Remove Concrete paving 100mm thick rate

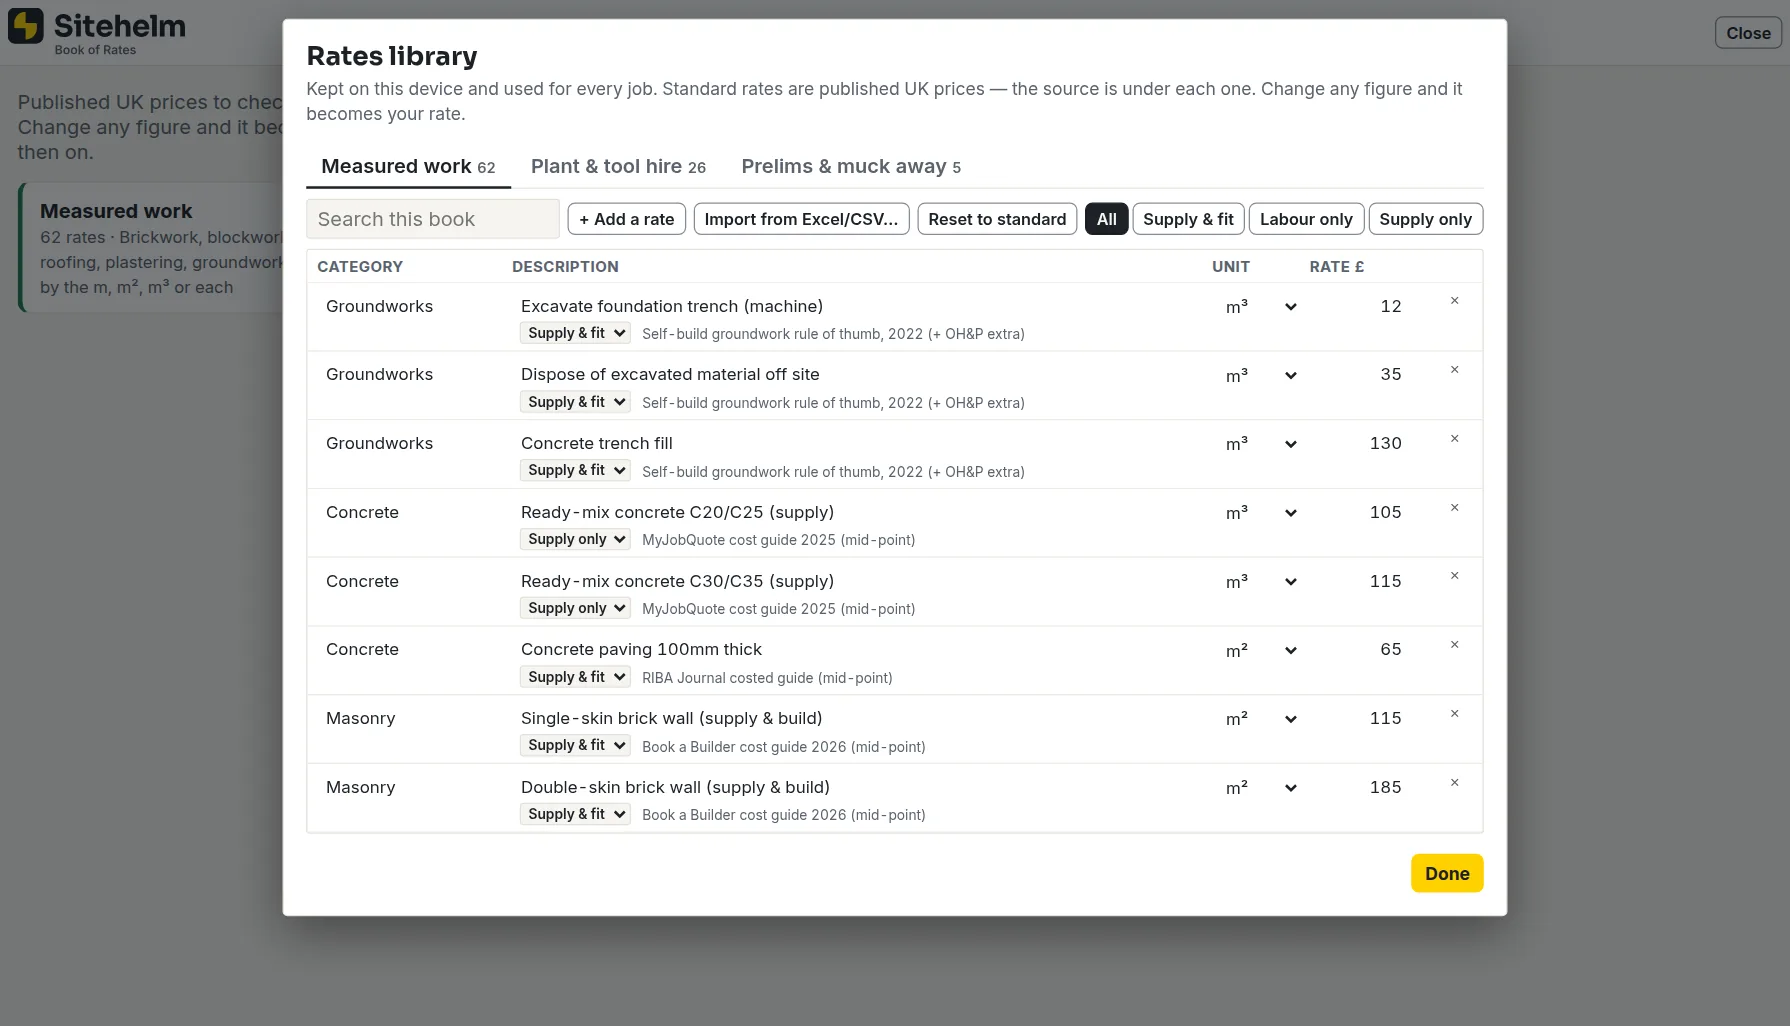[1454, 645]
